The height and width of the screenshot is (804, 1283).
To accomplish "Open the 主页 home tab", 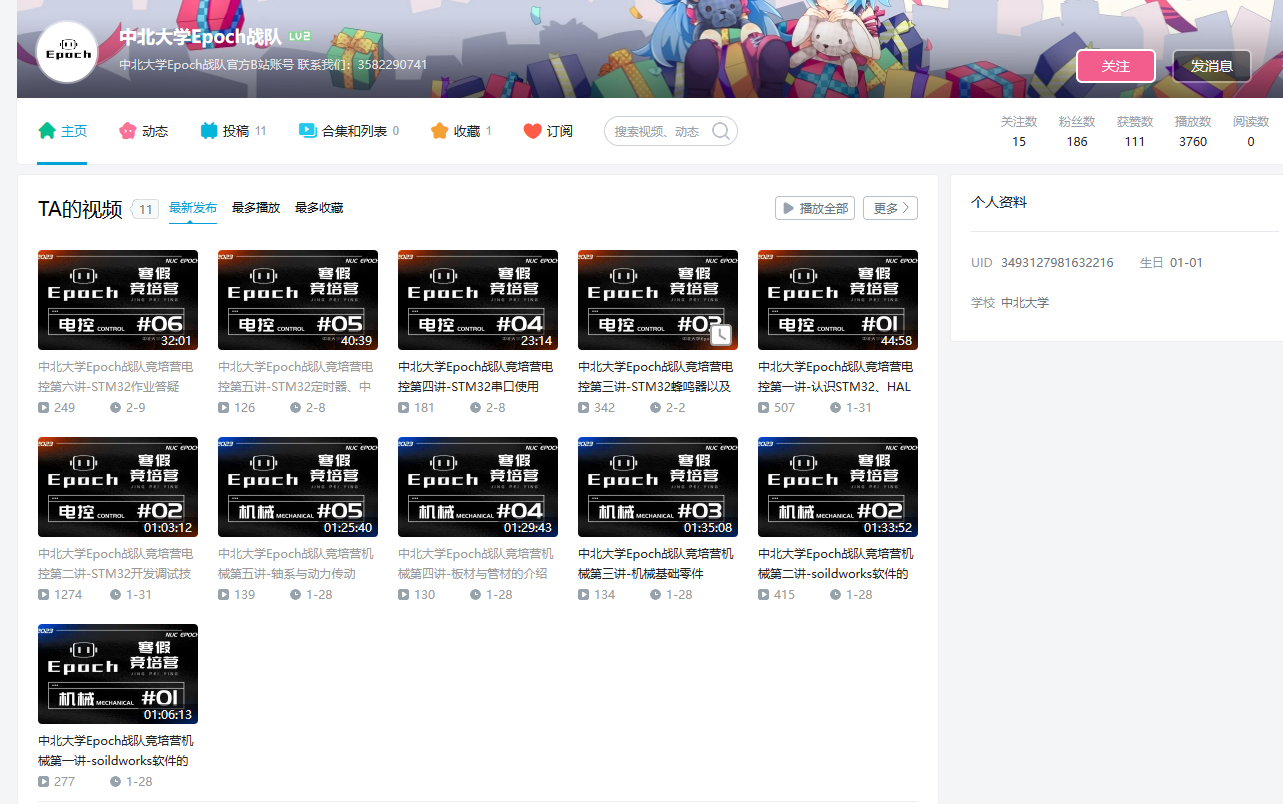I will [x=63, y=131].
